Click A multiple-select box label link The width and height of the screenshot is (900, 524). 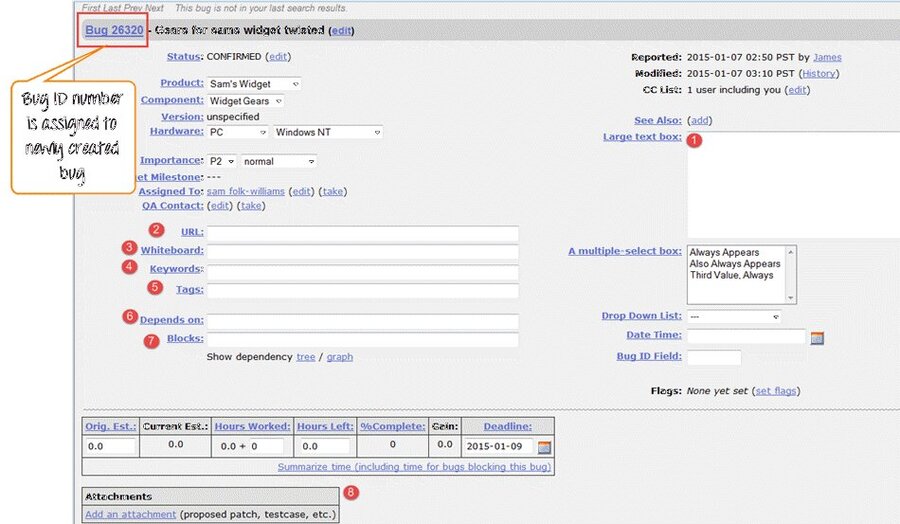pos(624,251)
